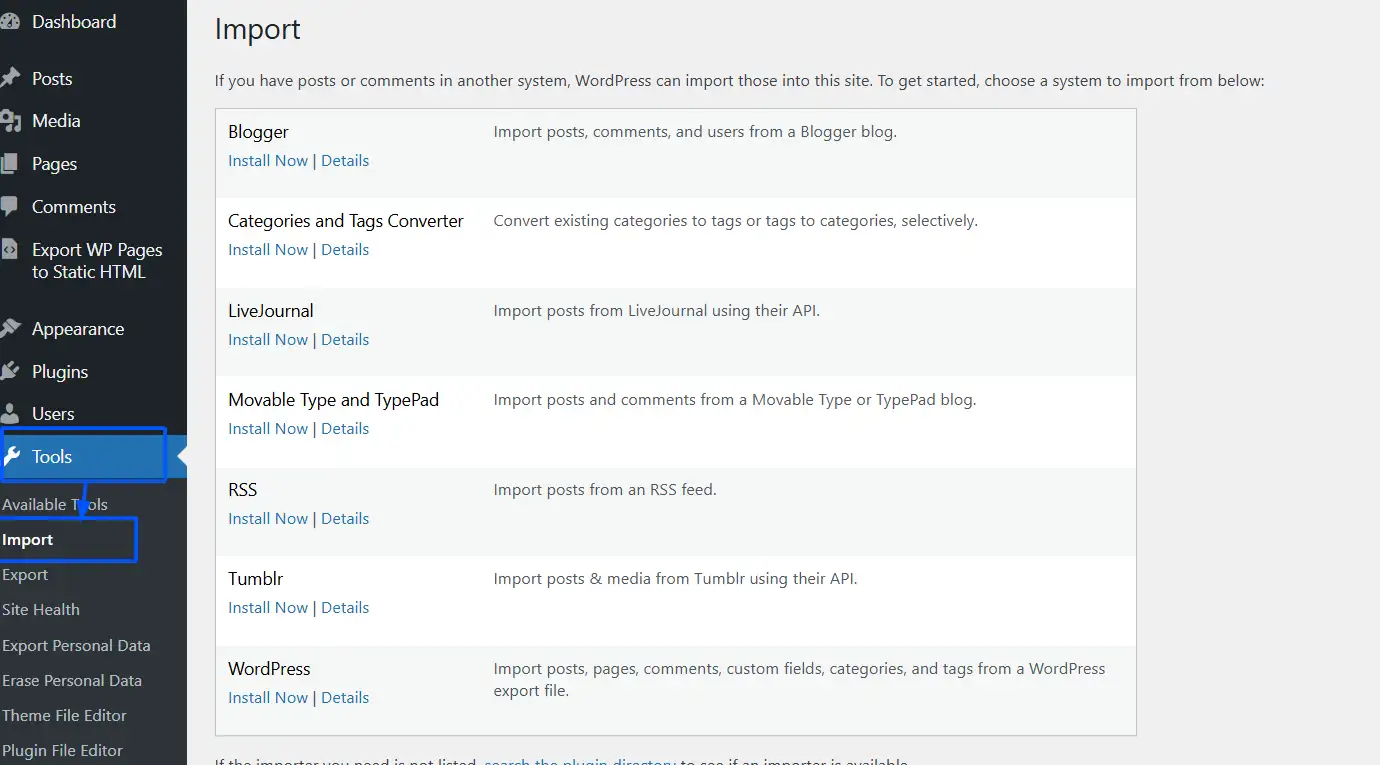
Task: Install the Tumblr importer now
Action: pos(268,608)
